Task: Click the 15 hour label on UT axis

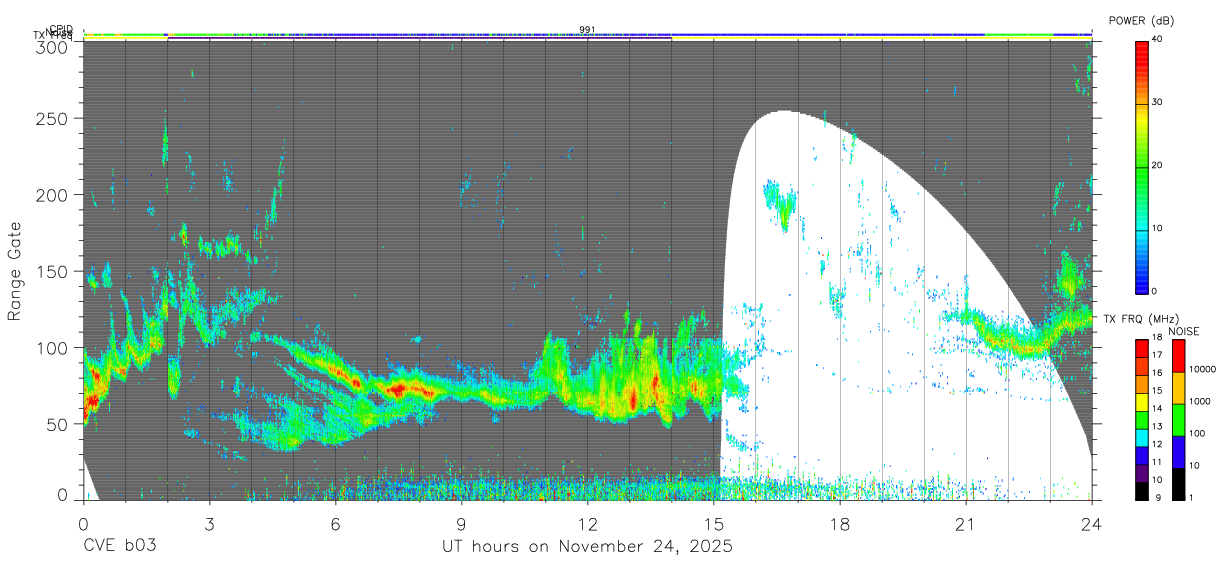Action: point(713,523)
